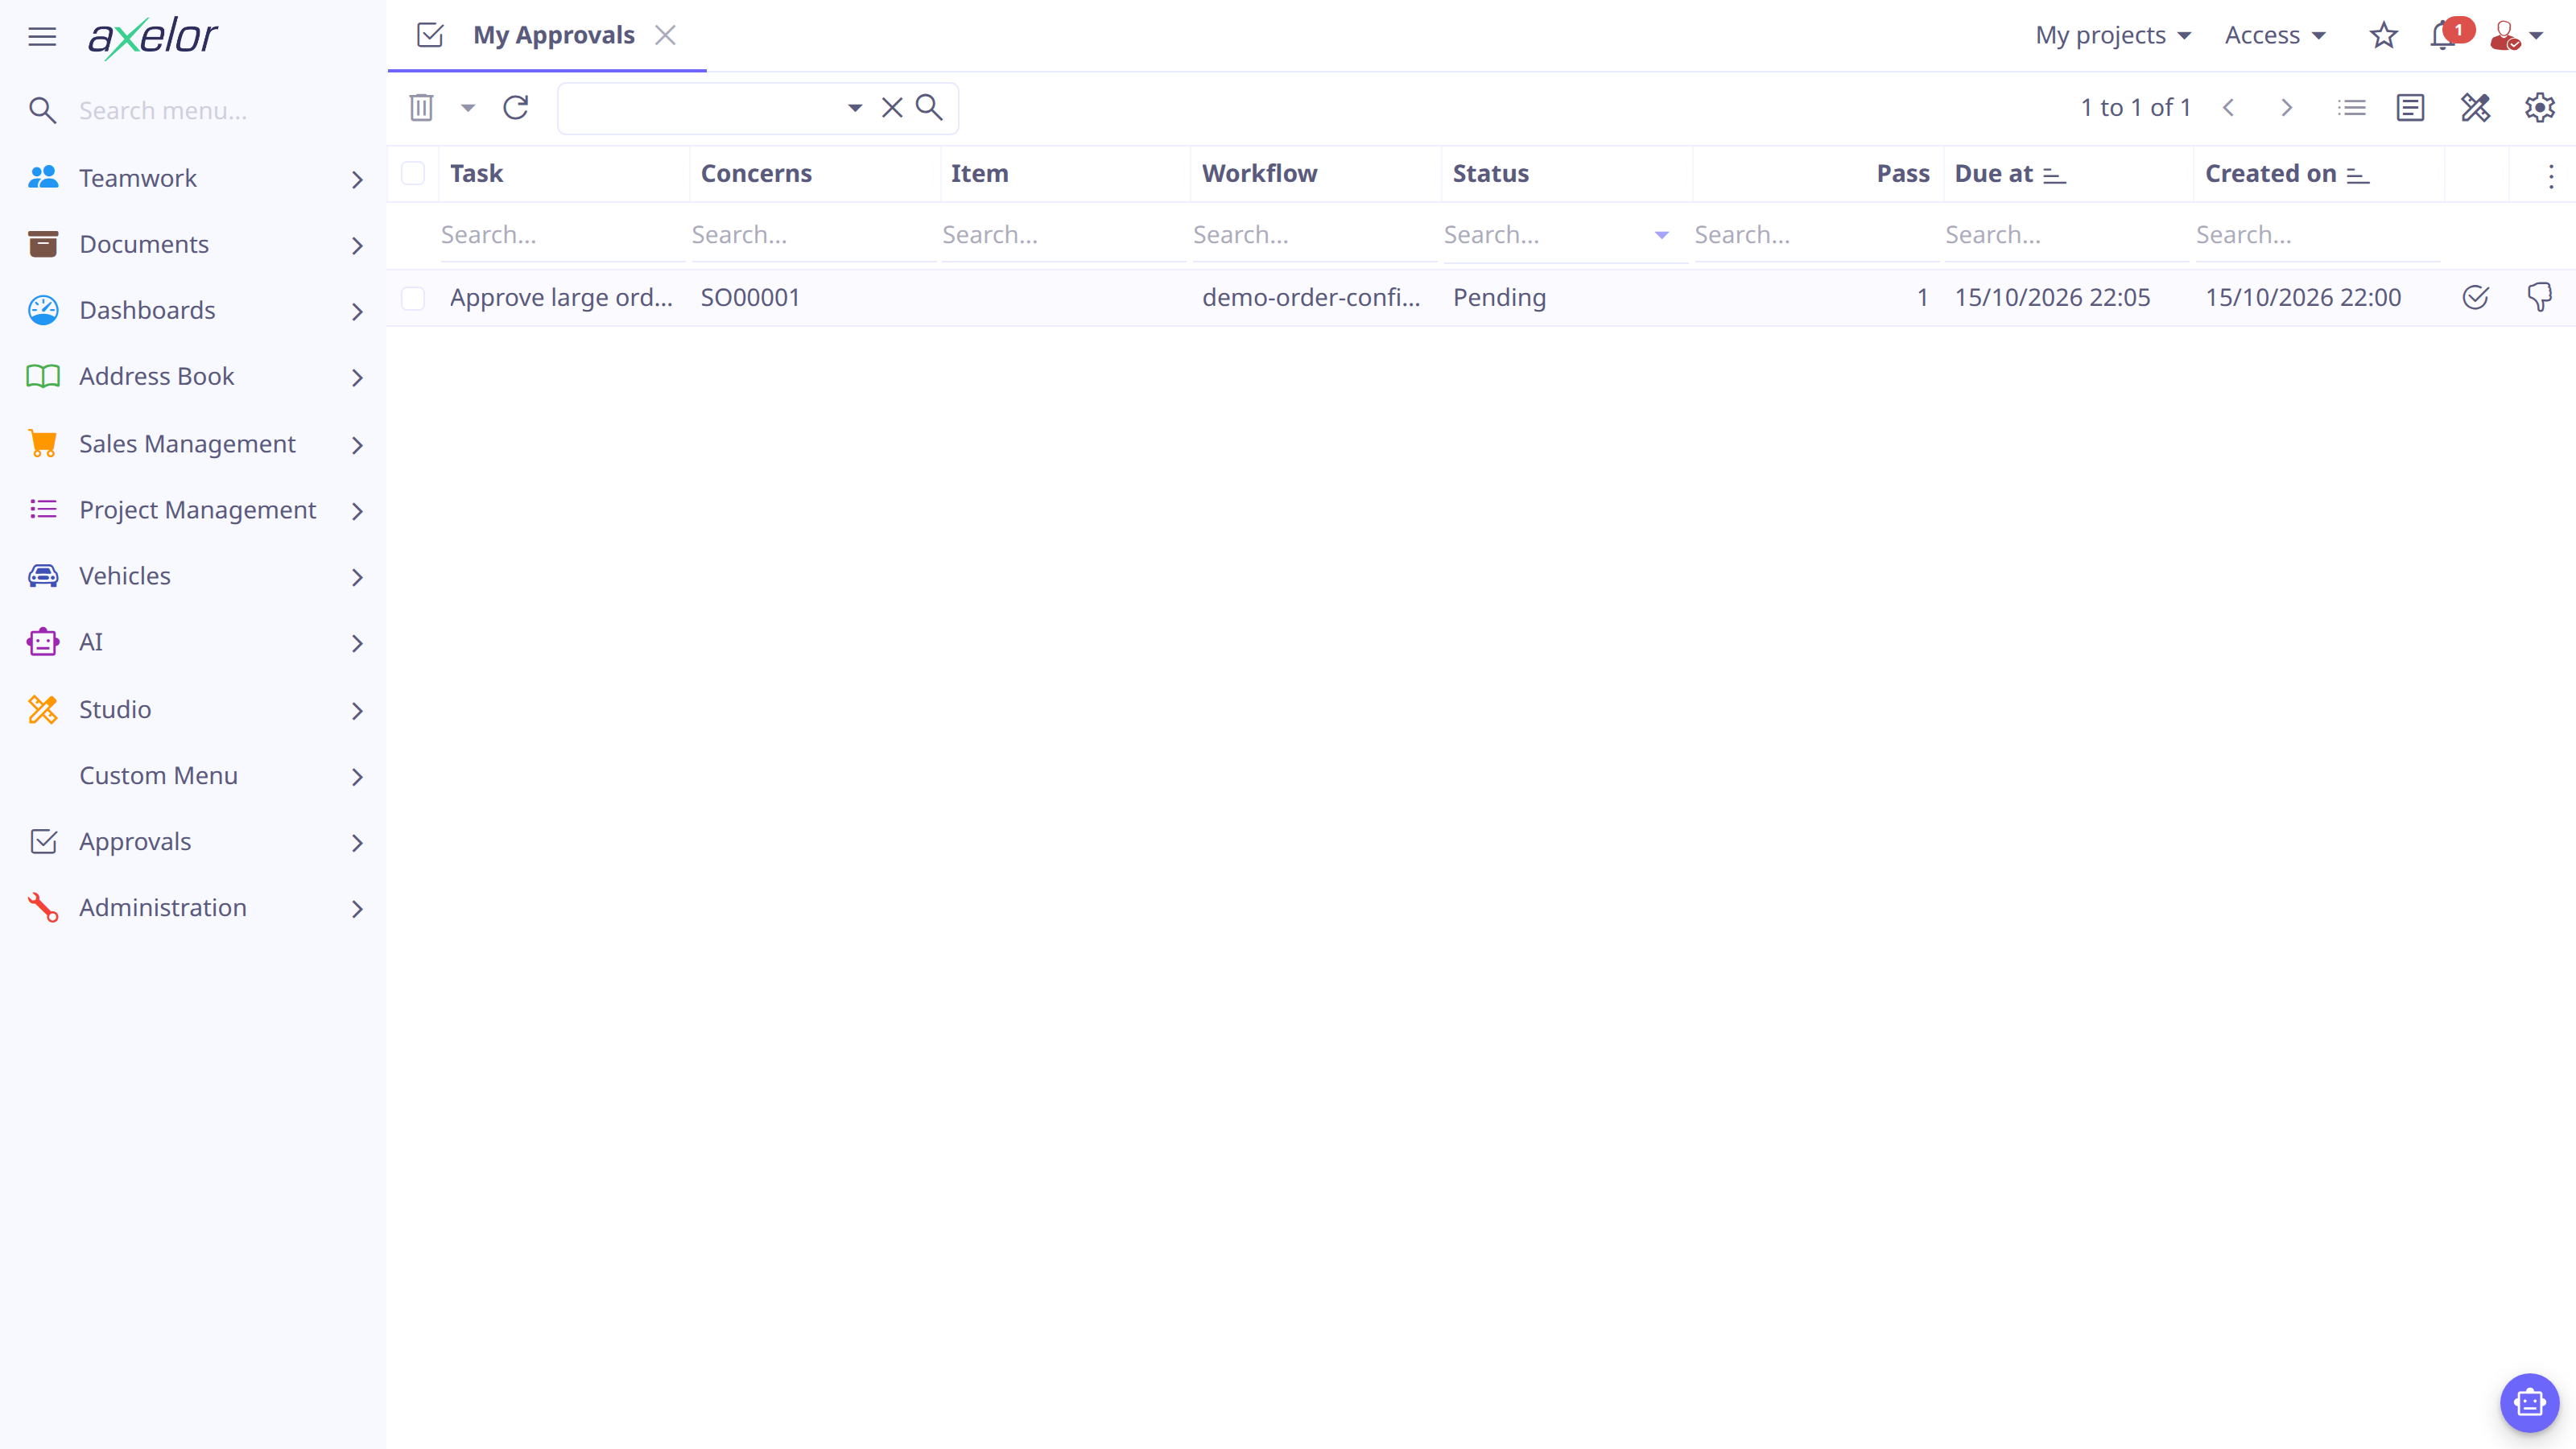Clear the toolbar search with X icon

click(x=892, y=107)
